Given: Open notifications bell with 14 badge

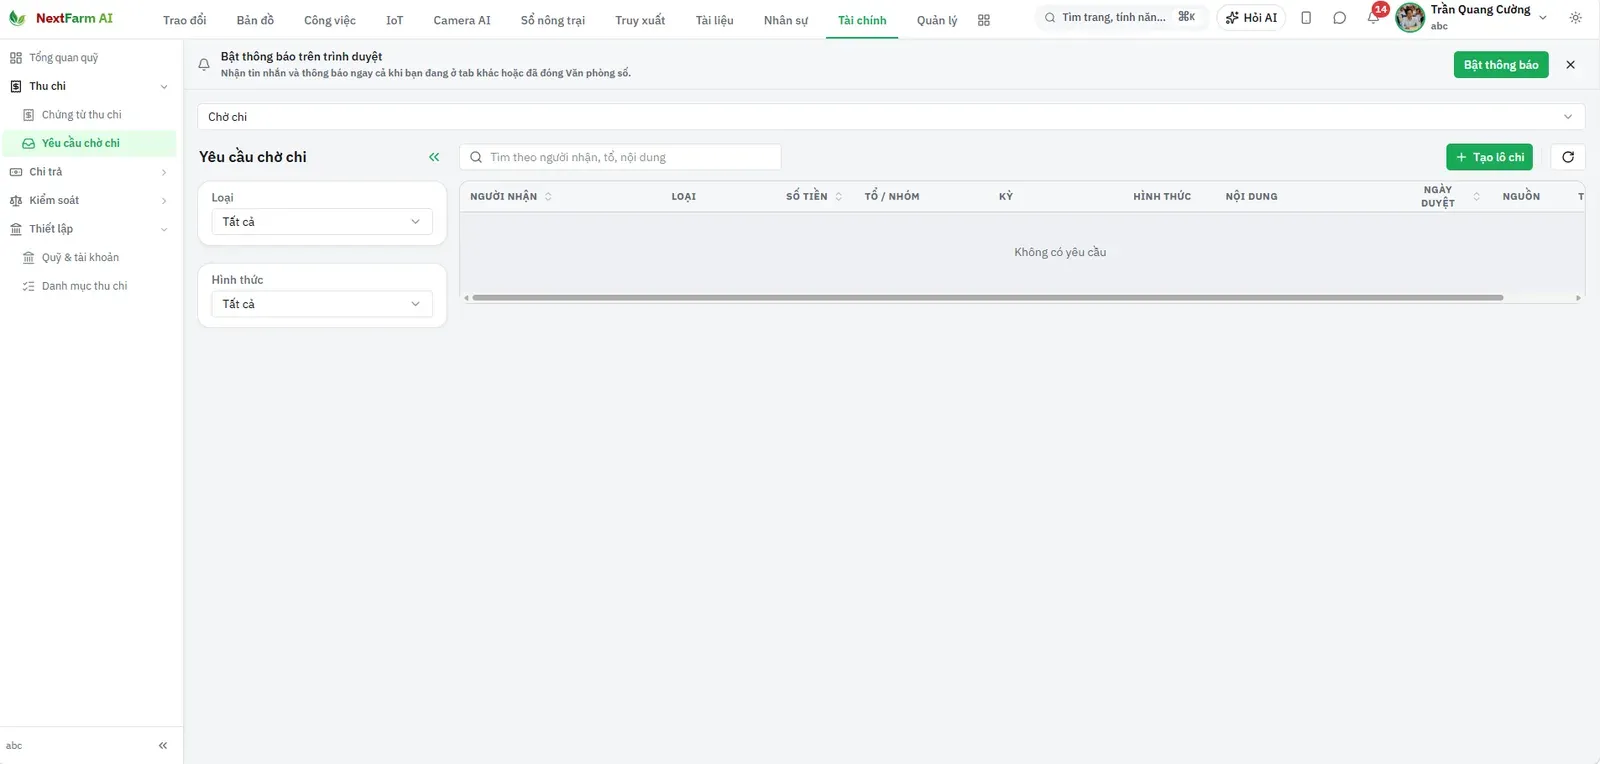Looking at the screenshot, I should click(x=1375, y=16).
